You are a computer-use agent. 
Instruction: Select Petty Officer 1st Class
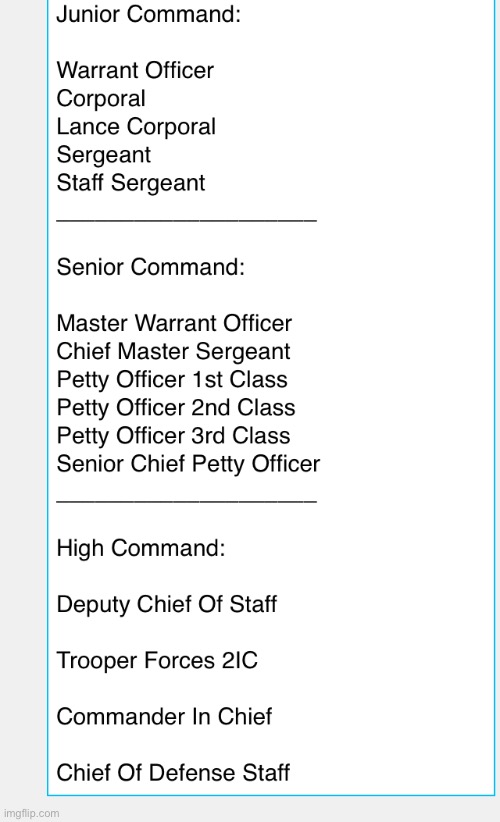pos(172,380)
